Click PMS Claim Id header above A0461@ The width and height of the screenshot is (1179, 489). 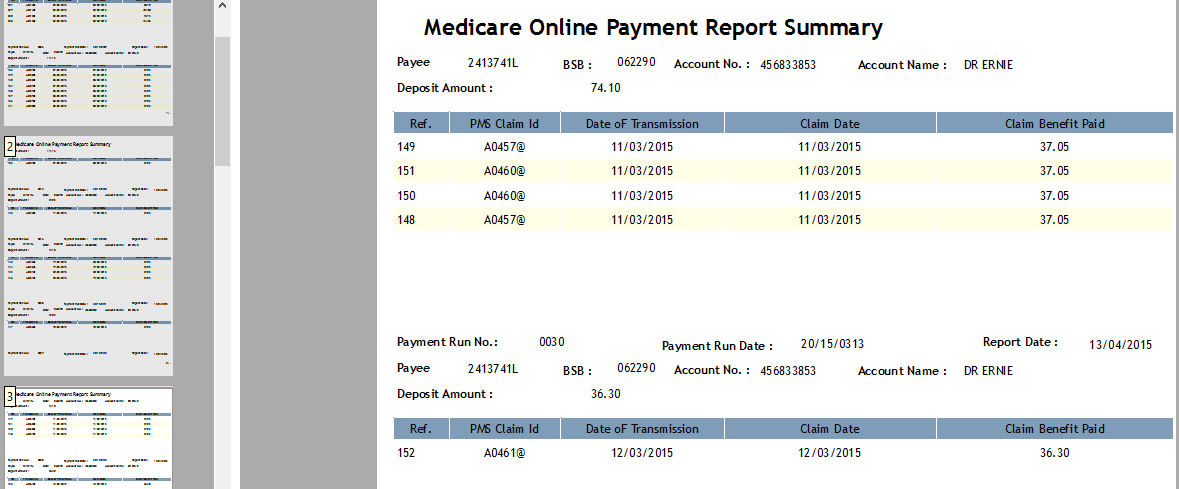point(505,429)
